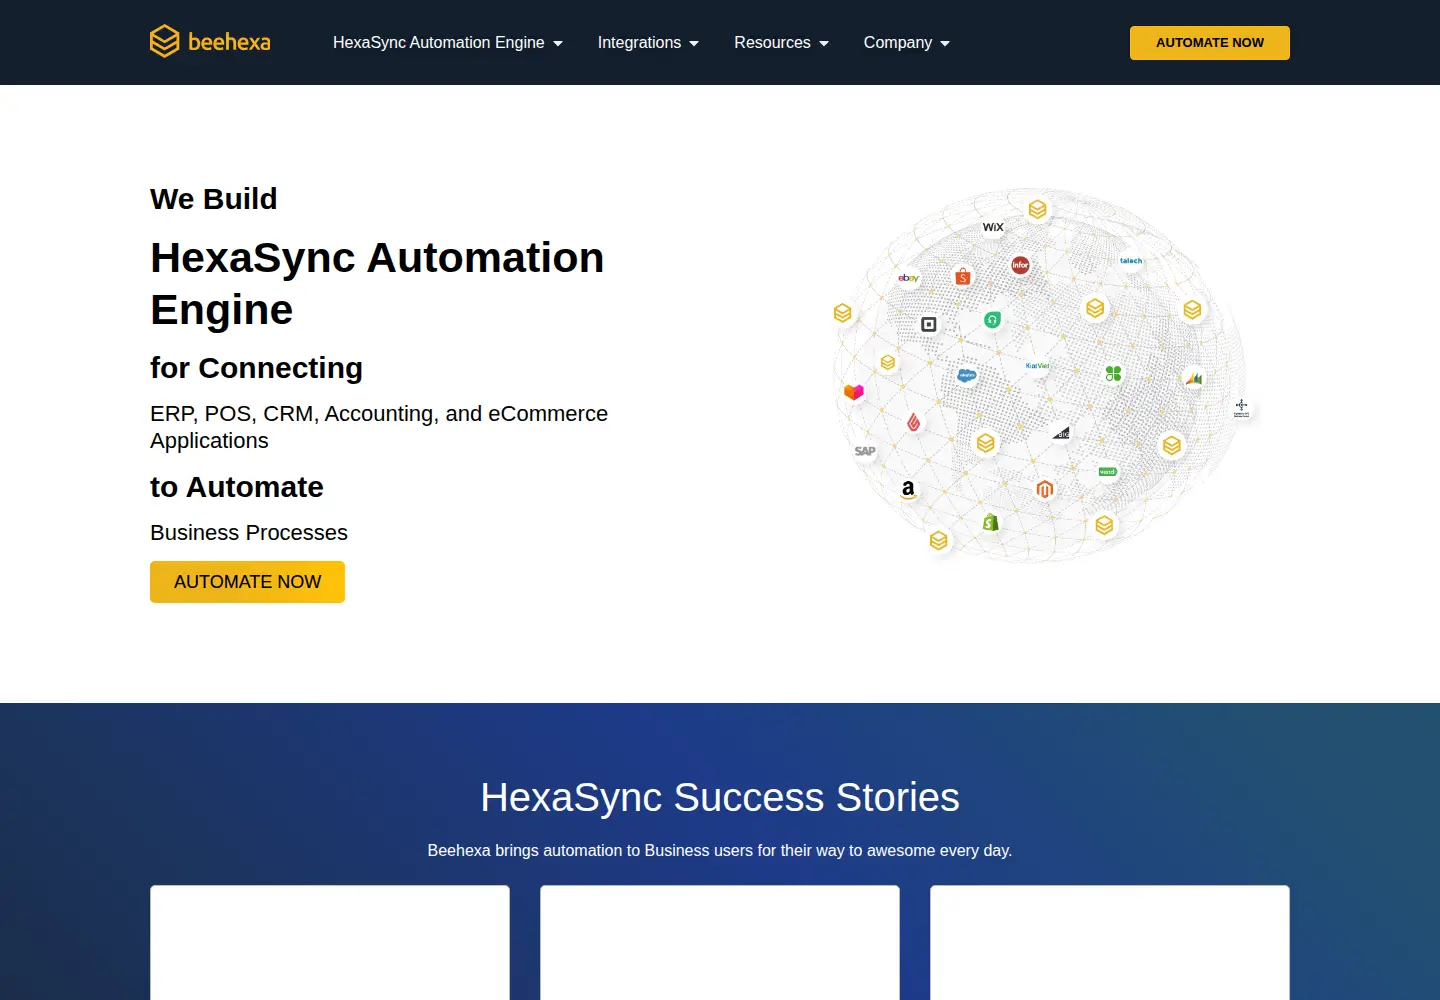Image resolution: width=1440 pixels, height=1000 pixels.
Task: Open the Beehexa logo home link
Action: pos(210,42)
